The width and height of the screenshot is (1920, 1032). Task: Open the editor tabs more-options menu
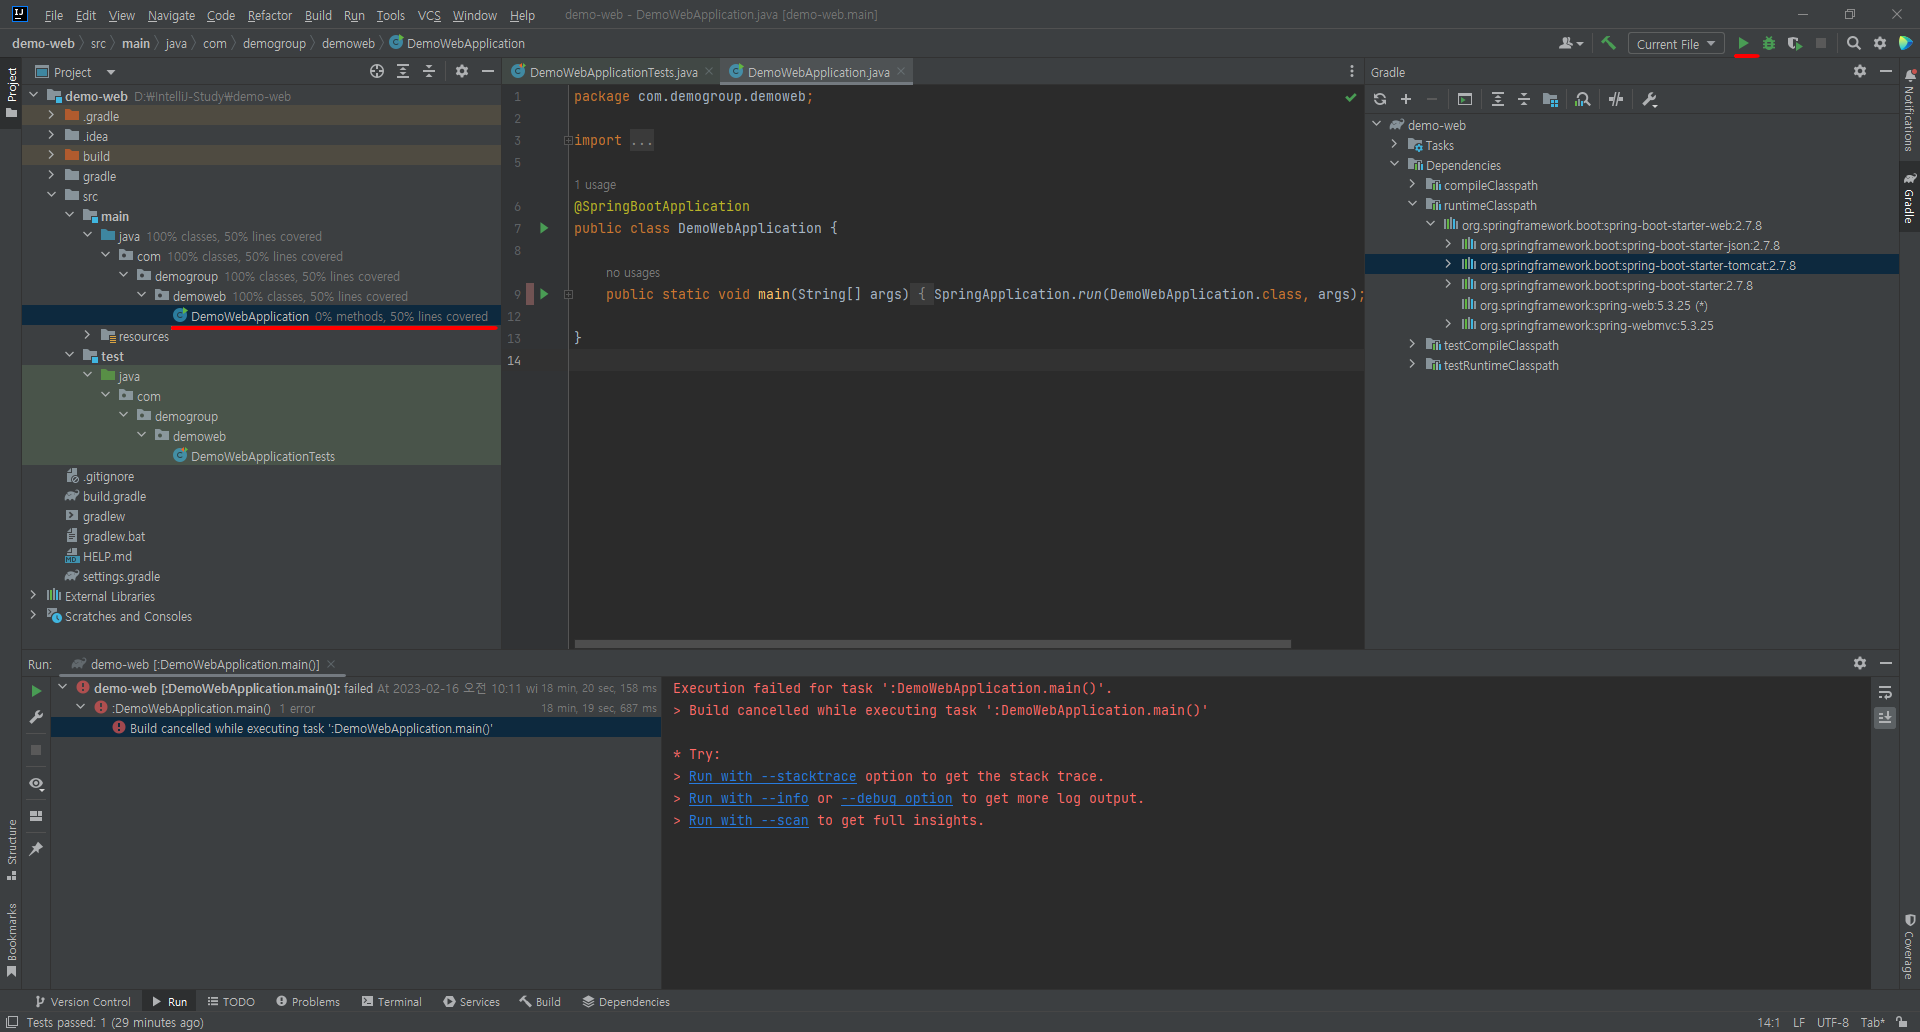tap(1352, 71)
